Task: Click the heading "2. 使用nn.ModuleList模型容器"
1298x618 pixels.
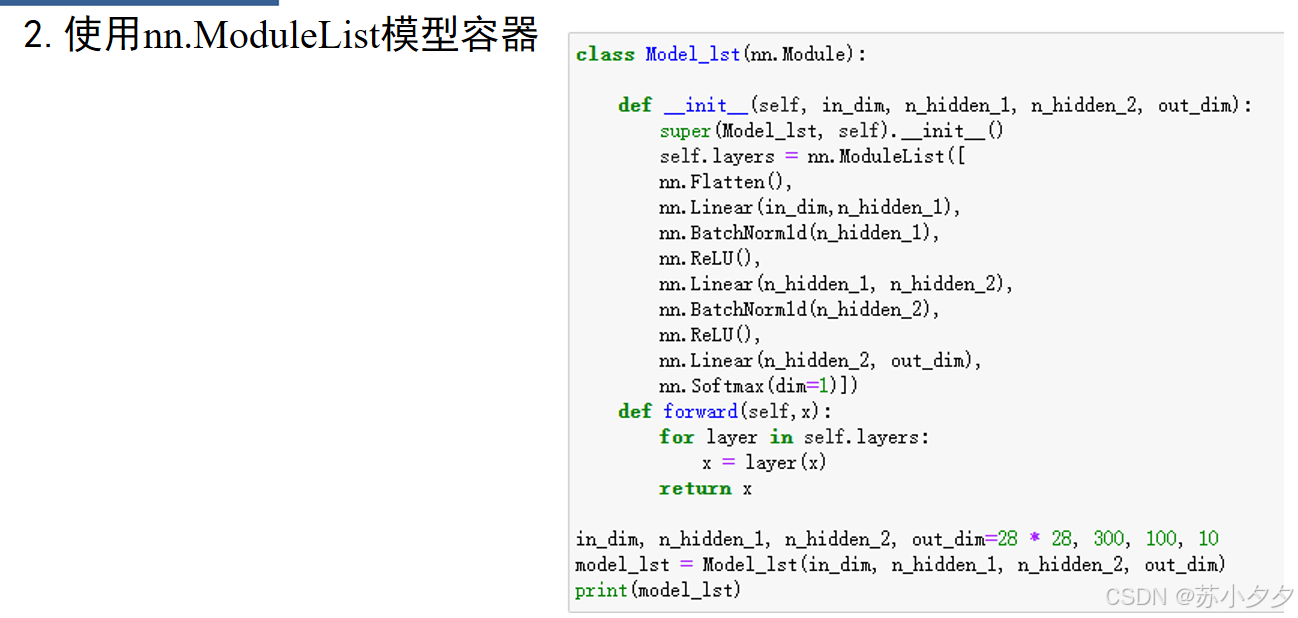Action: click(x=281, y=35)
